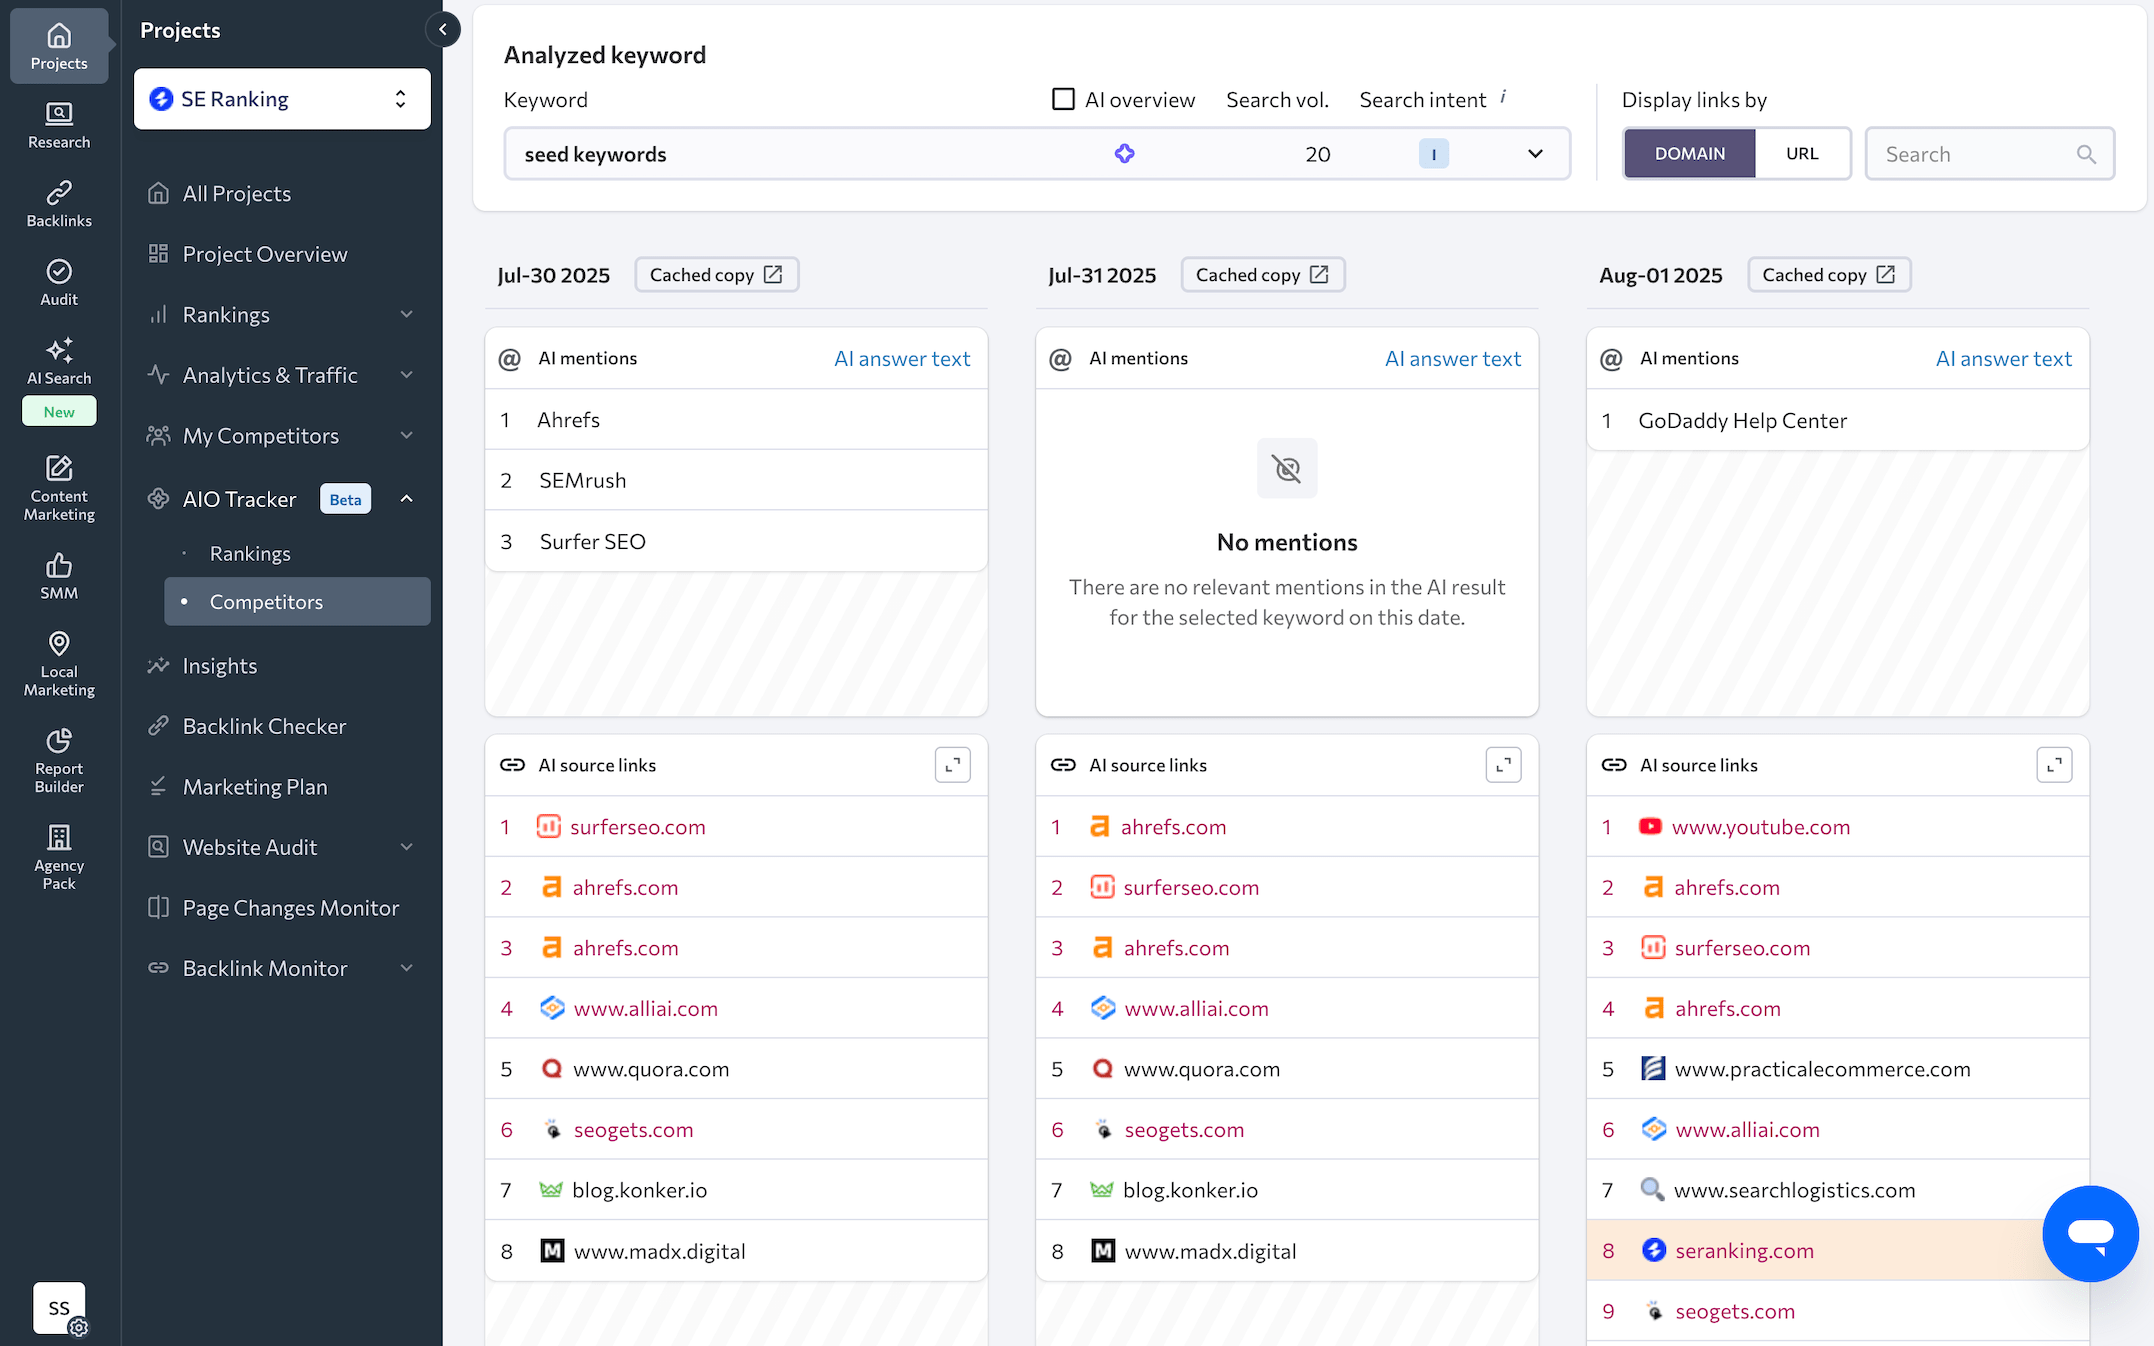This screenshot has width=2154, height=1346.
Task: Open the SMM section
Action: [59, 576]
